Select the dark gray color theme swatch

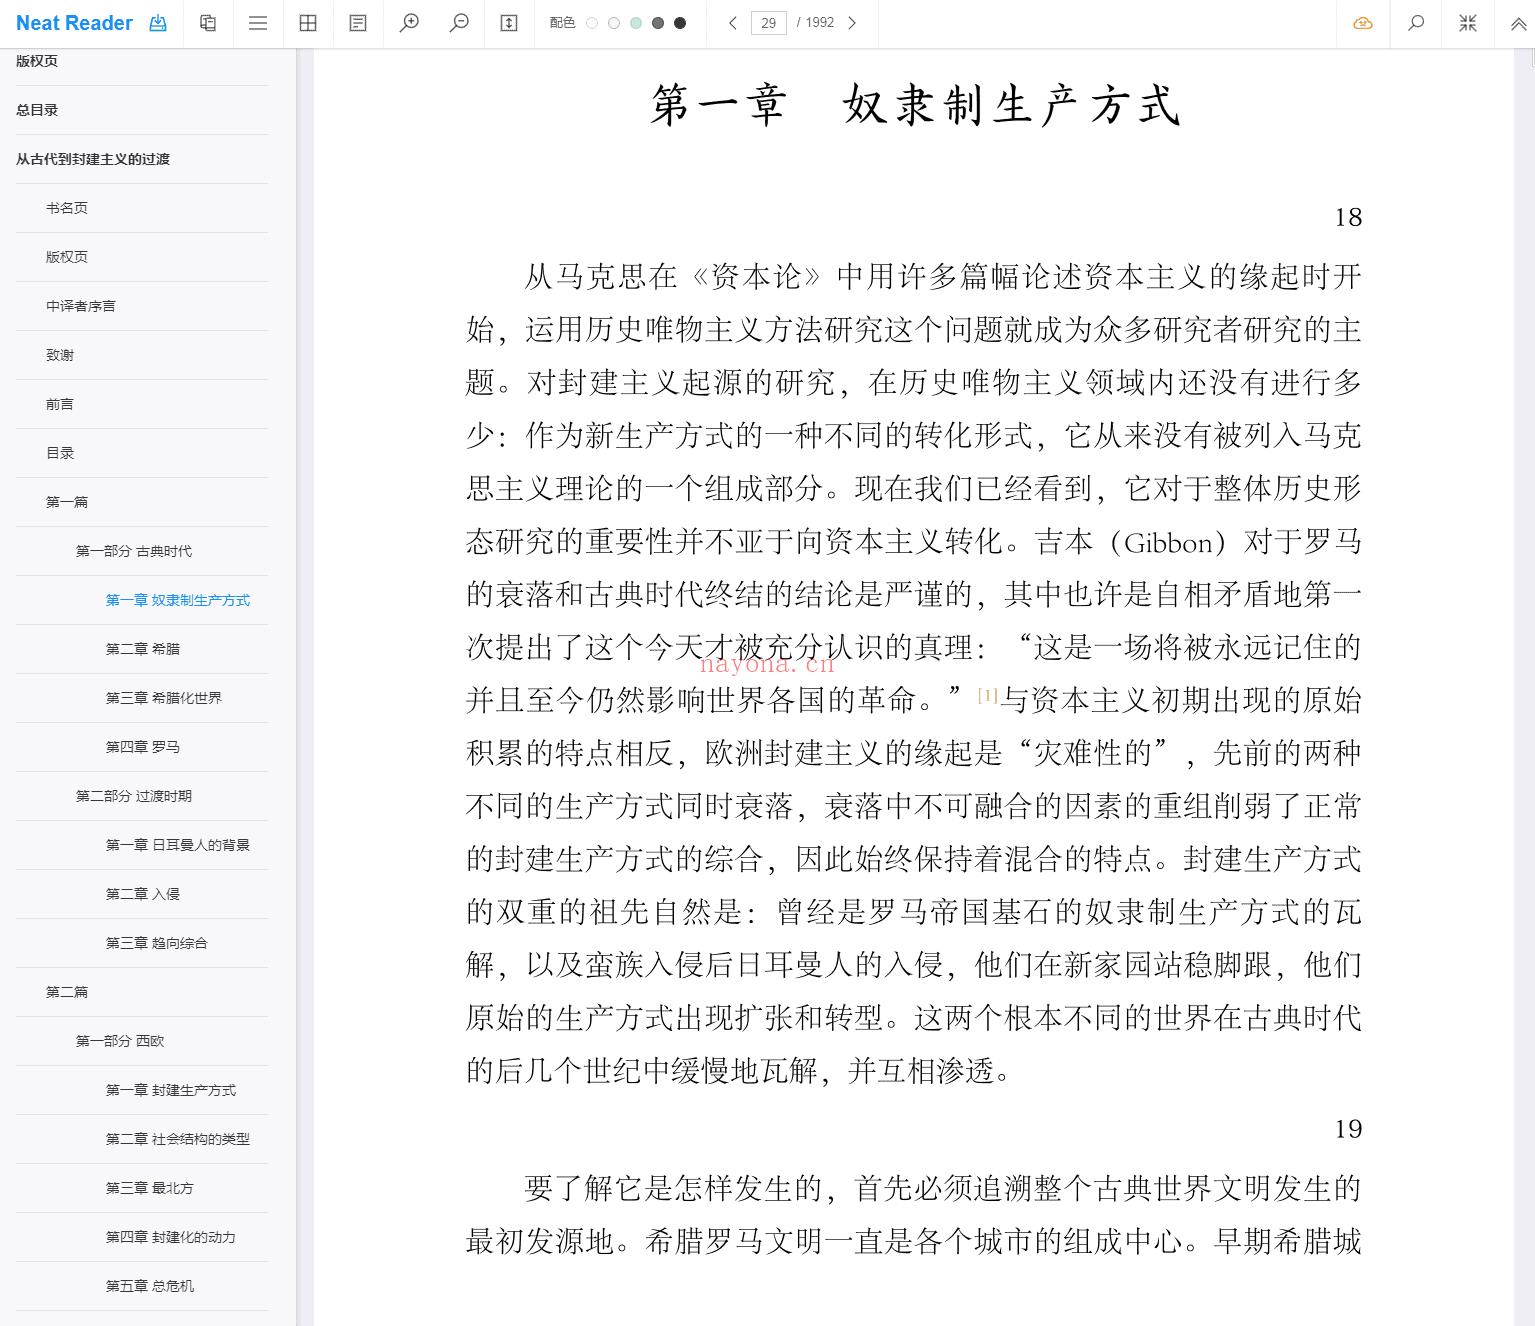coord(658,23)
